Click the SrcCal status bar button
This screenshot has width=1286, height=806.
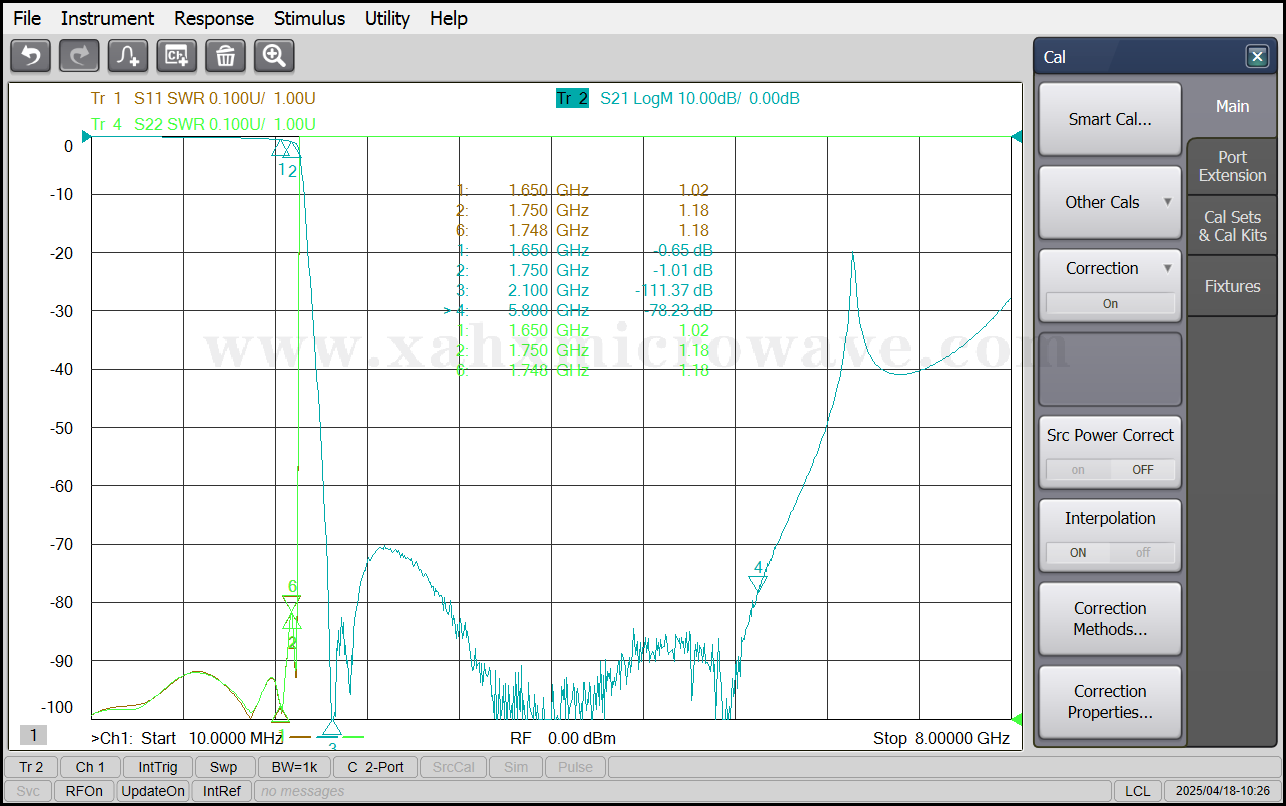click(454, 767)
